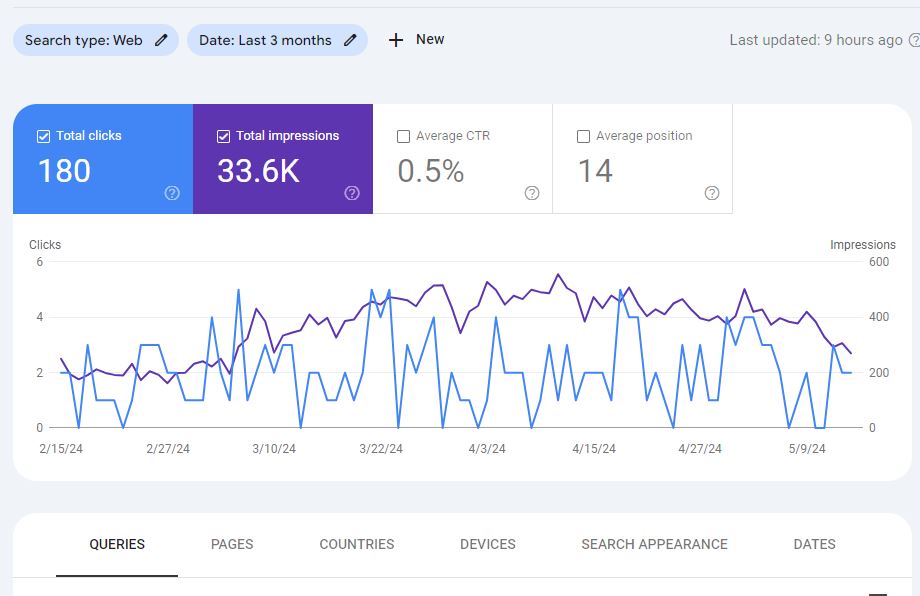The image size is (920, 596).
Task: Switch to the Pages tab
Action: 232,544
